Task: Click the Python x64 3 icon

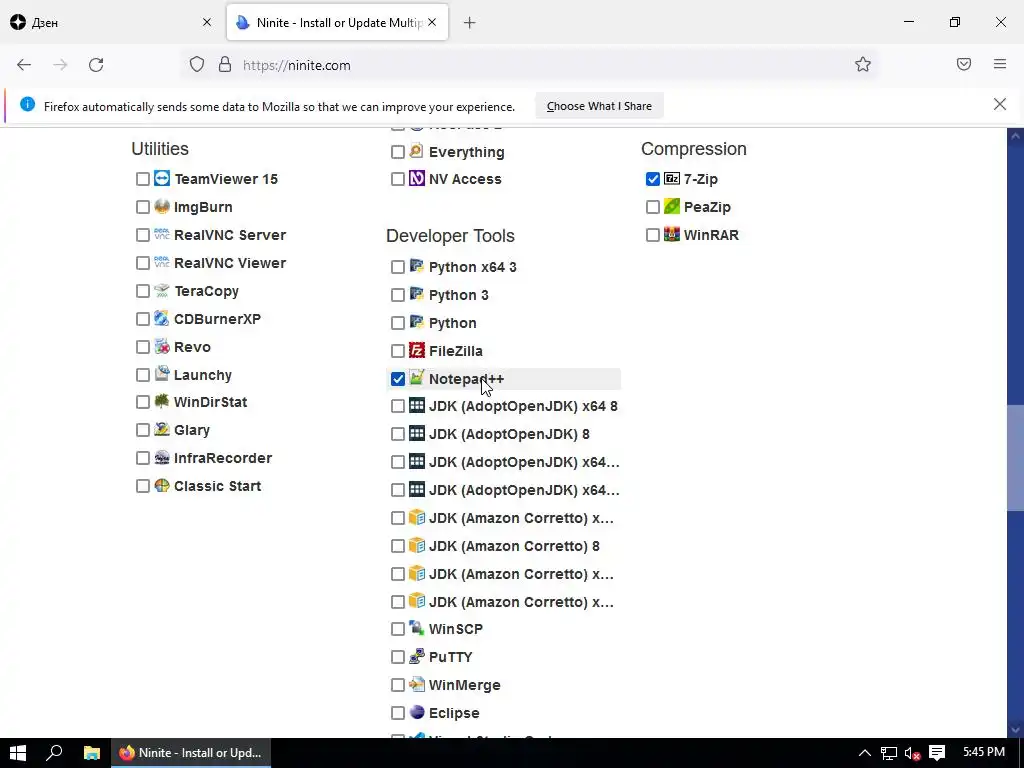Action: [x=417, y=266]
